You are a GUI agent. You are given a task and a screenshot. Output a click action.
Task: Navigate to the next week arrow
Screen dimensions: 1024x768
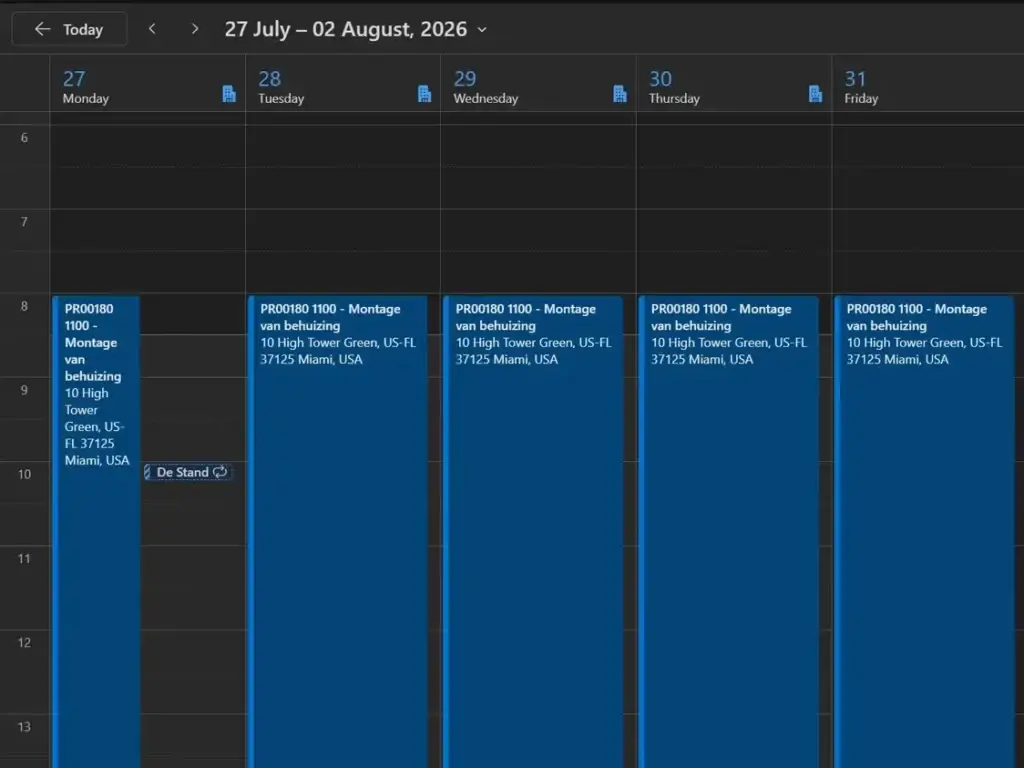195,29
